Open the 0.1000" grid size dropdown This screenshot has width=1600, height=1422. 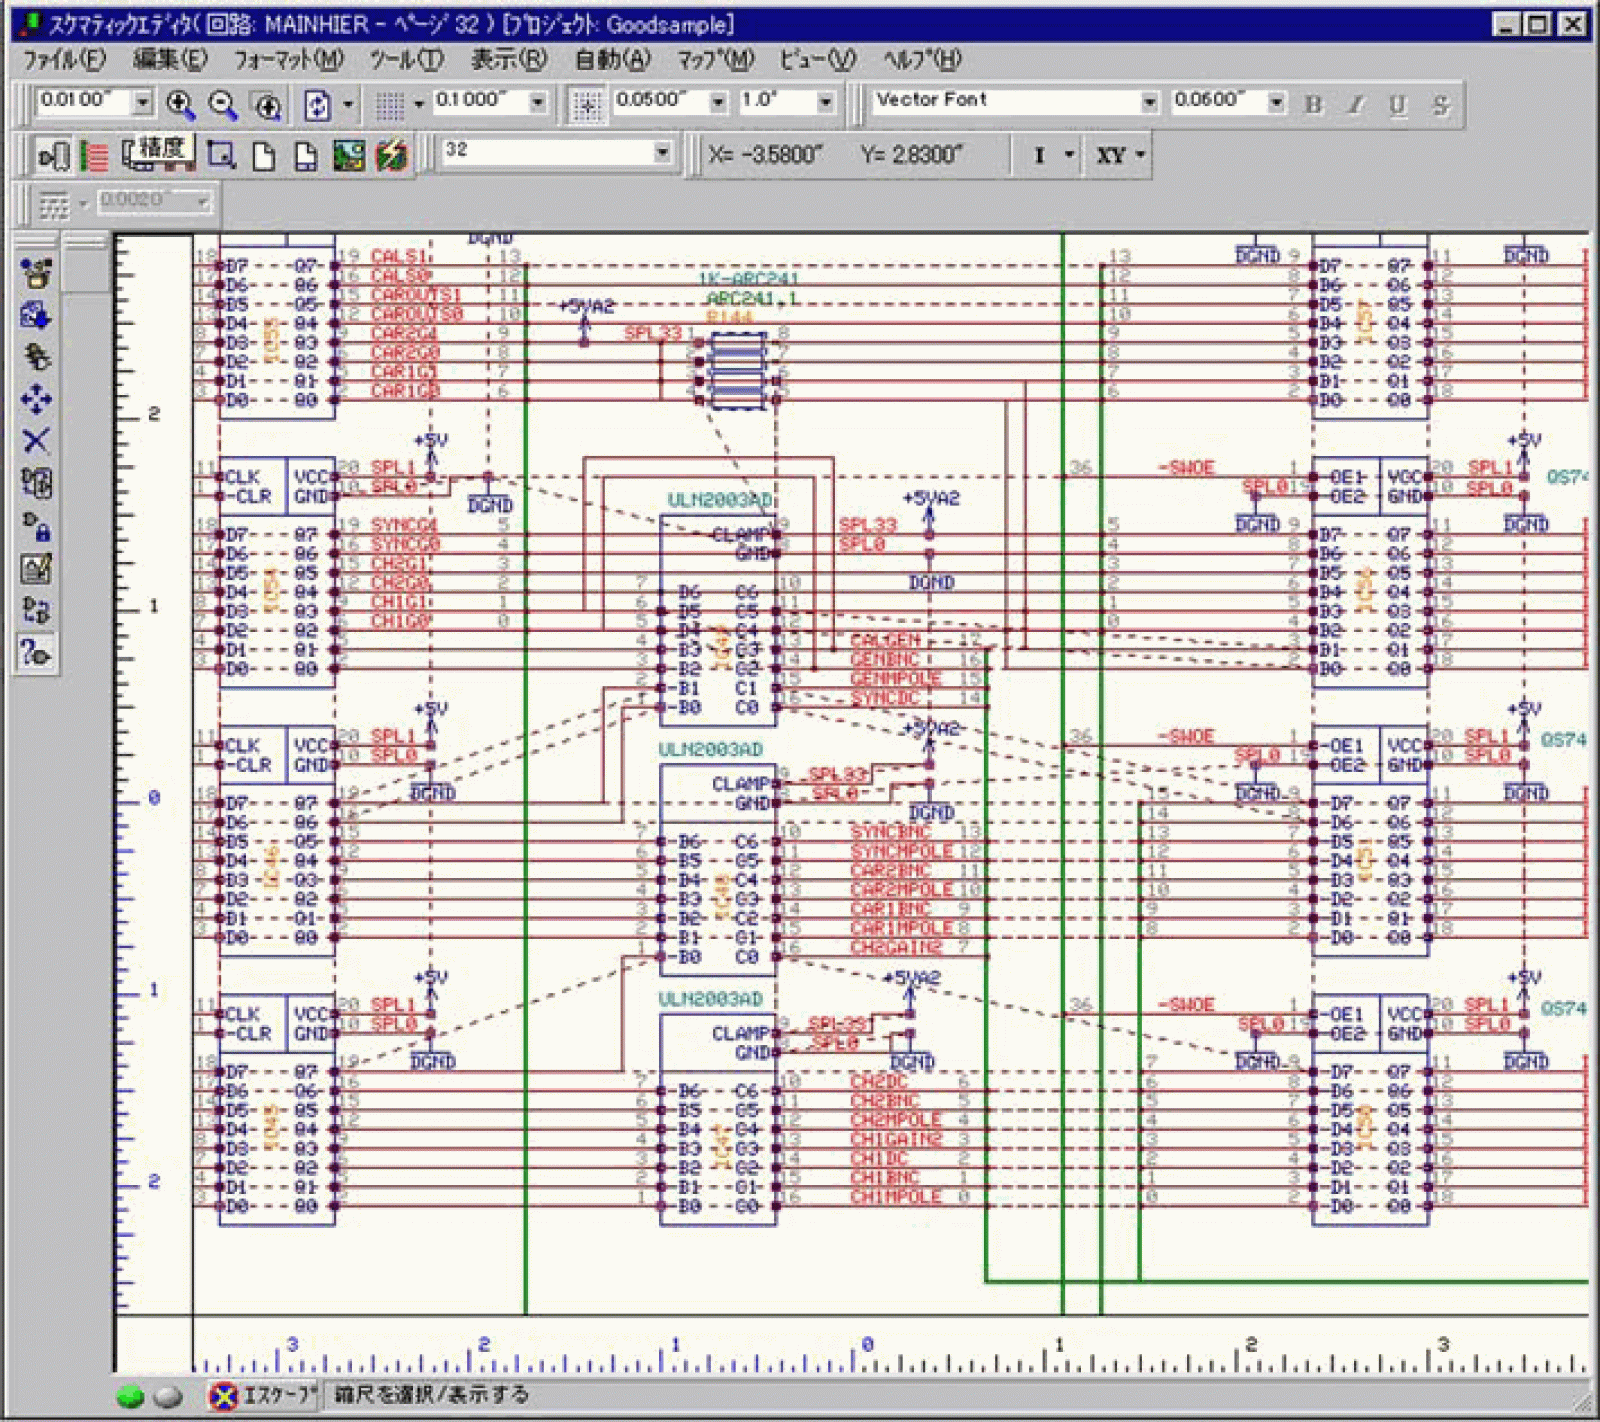(538, 101)
